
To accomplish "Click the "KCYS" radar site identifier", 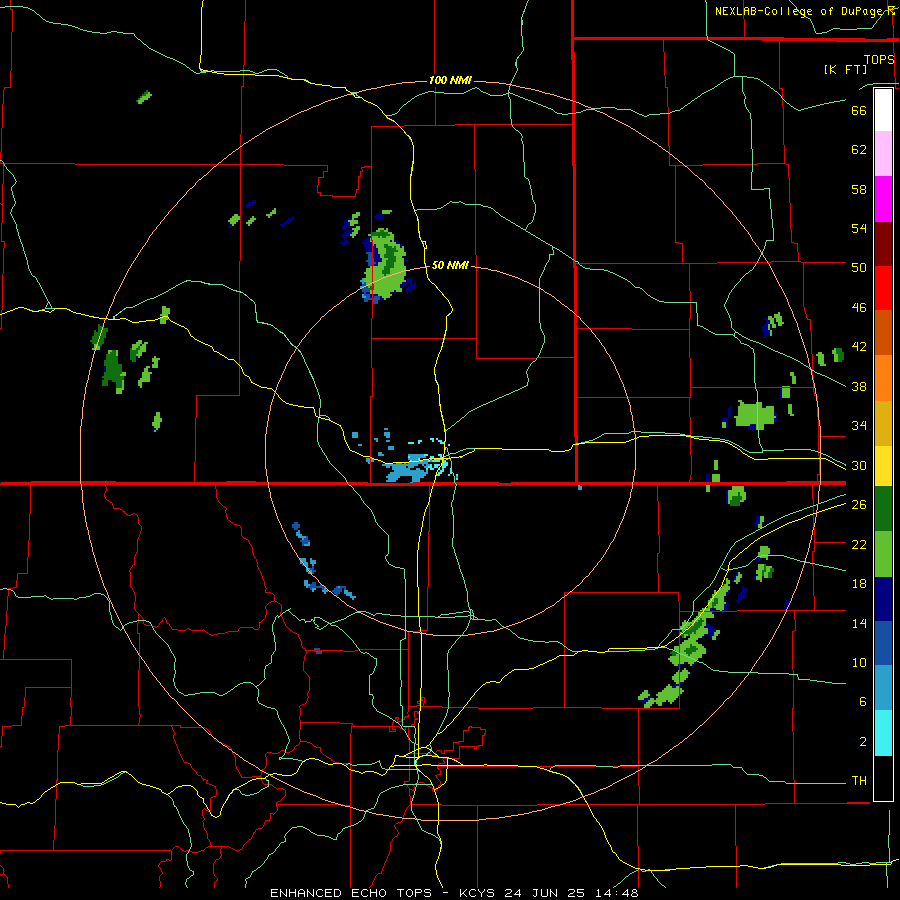I will pos(479,893).
